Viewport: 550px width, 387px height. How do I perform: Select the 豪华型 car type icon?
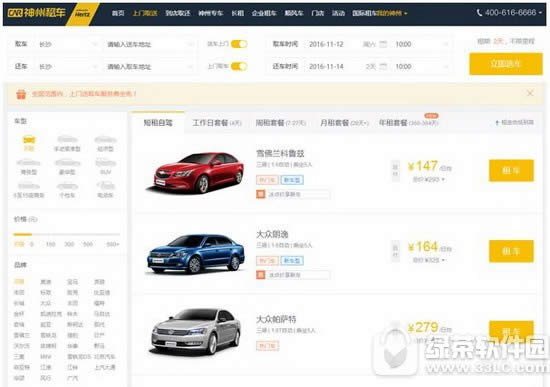tap(67, 163)
